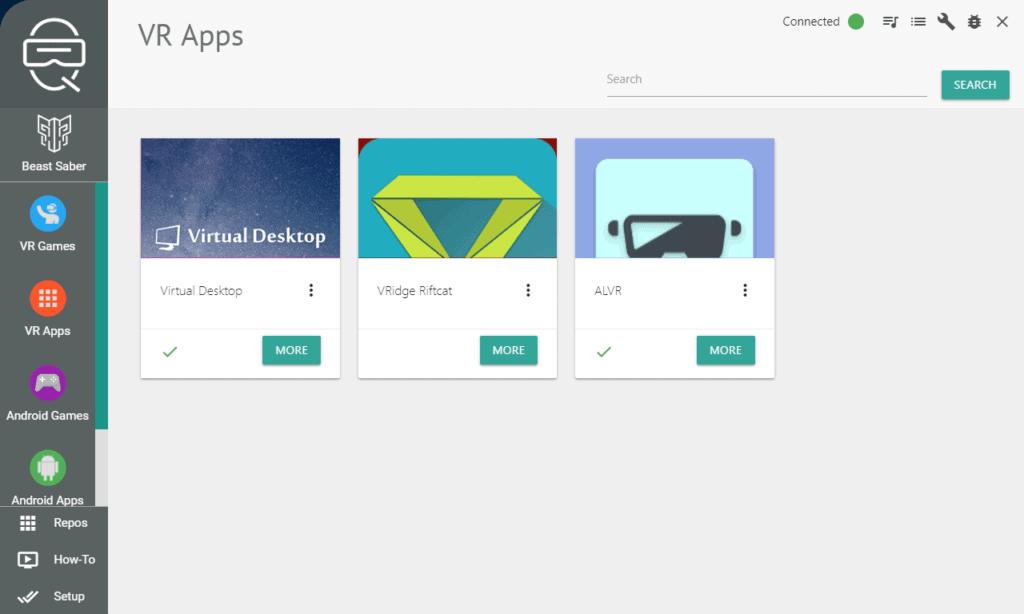Image resolution: width=1024 pixels, height=614 pixels.
Task: Click the sidebar category scrollbar
Action: point(101,306)
